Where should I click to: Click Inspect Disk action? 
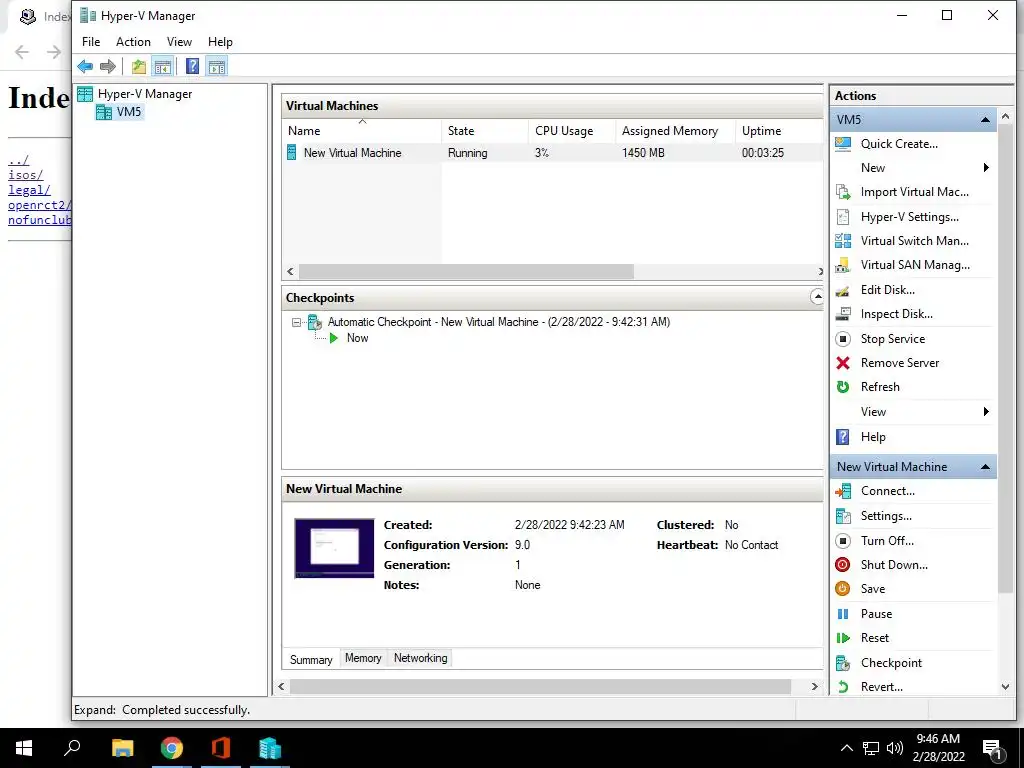[x=896, y=313]
